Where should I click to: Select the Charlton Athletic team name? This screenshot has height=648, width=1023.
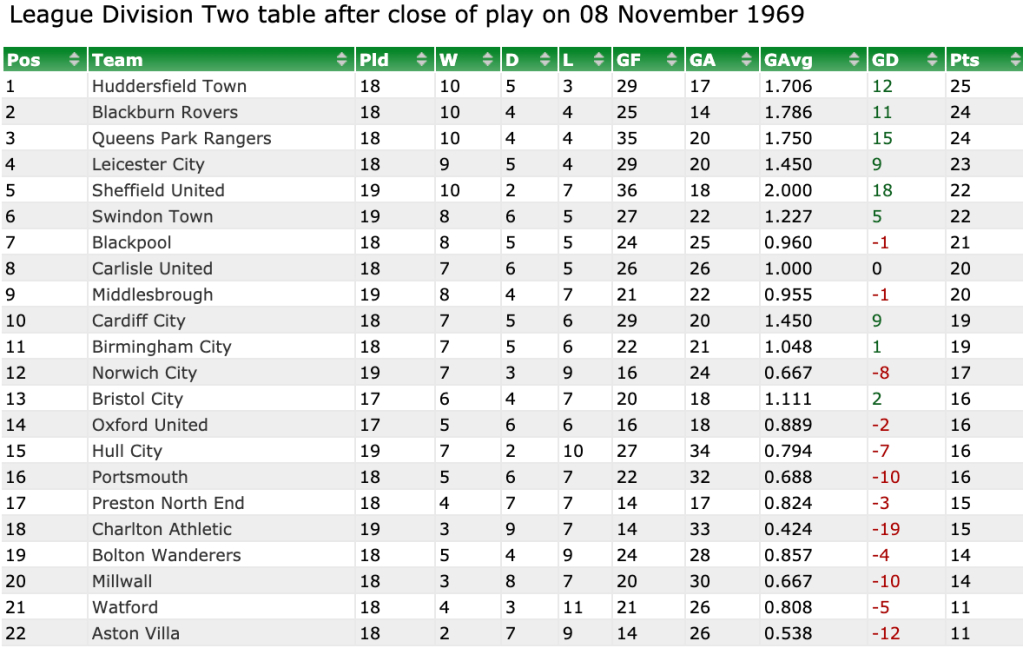pyautogui.click(x=162, y=529)
